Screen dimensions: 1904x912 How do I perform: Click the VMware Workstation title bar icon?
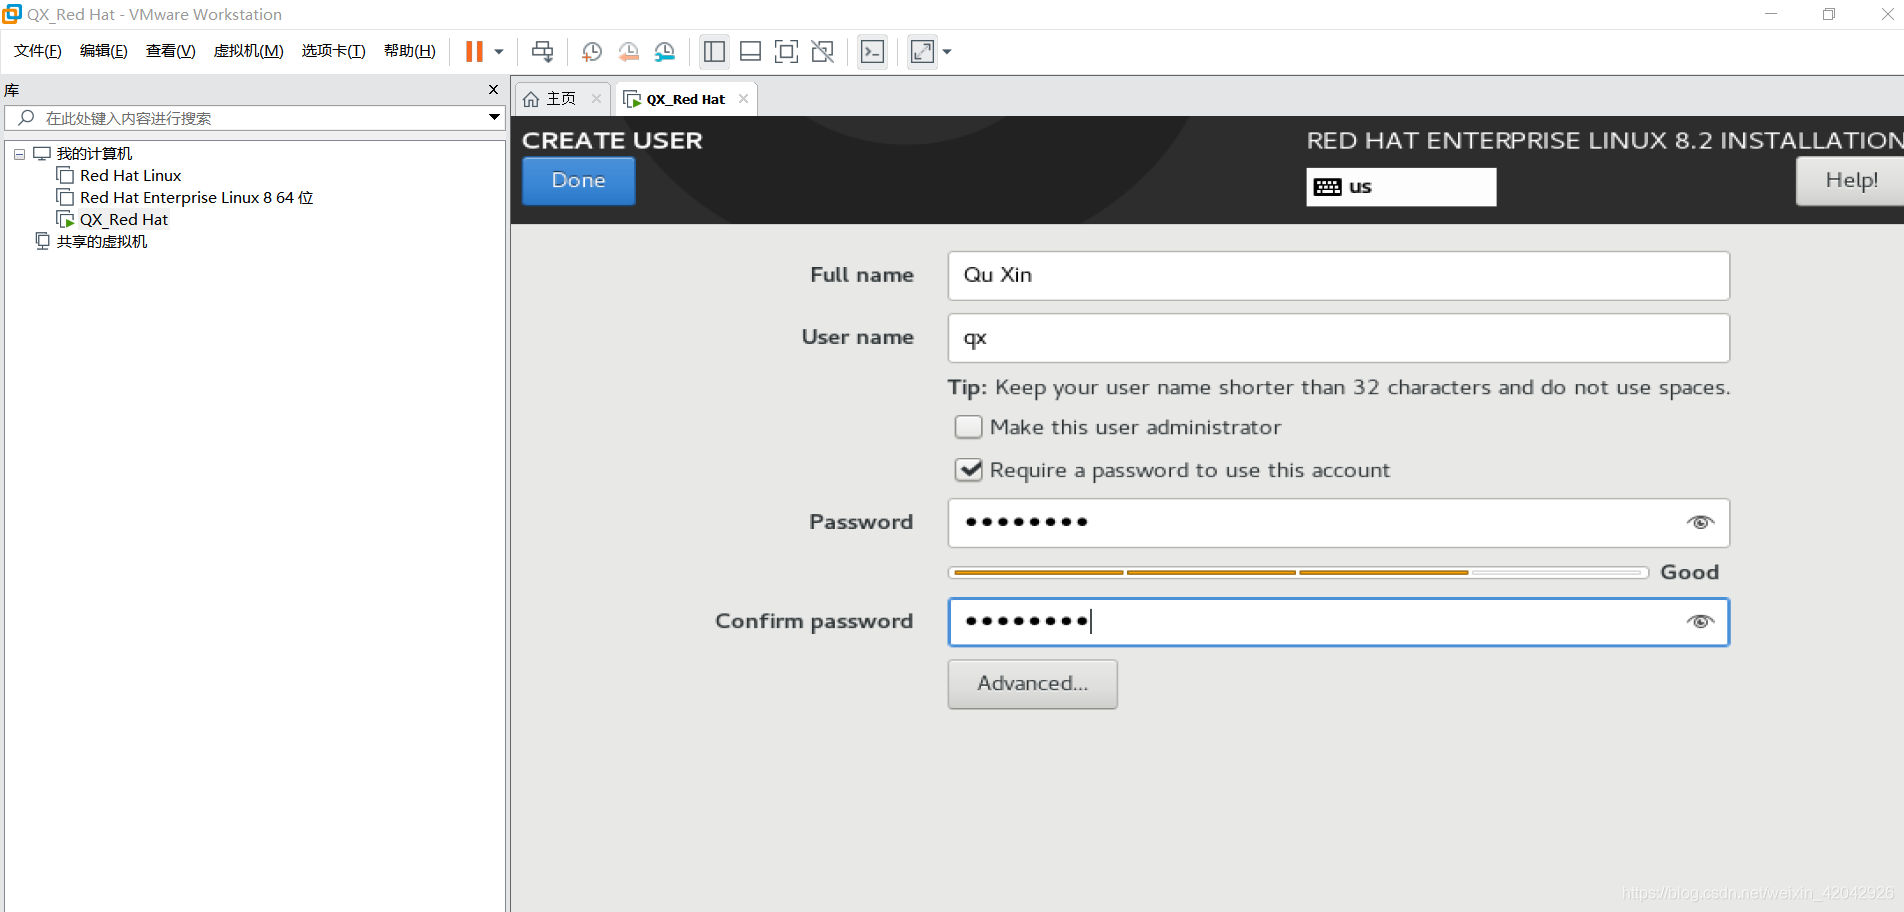[x=12, y=14]
